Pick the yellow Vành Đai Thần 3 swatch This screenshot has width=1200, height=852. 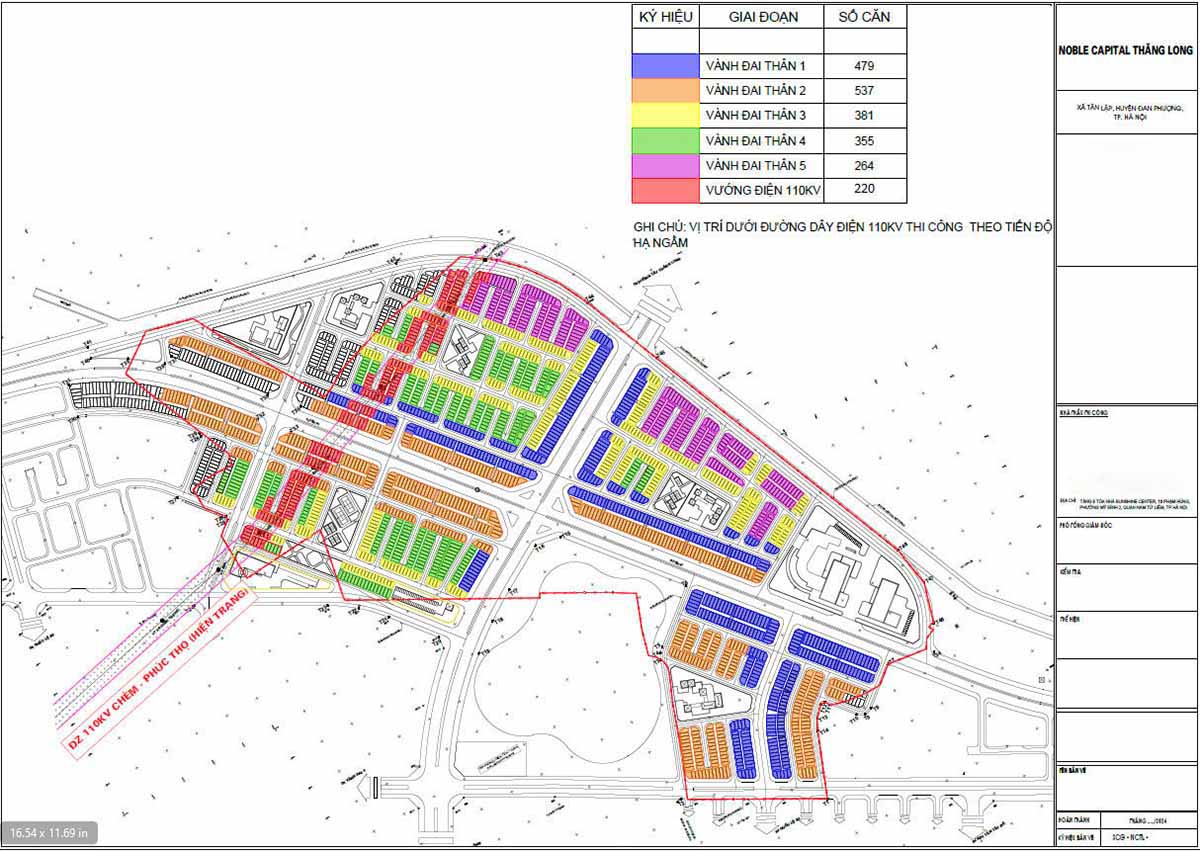click(x=665, y=116)
